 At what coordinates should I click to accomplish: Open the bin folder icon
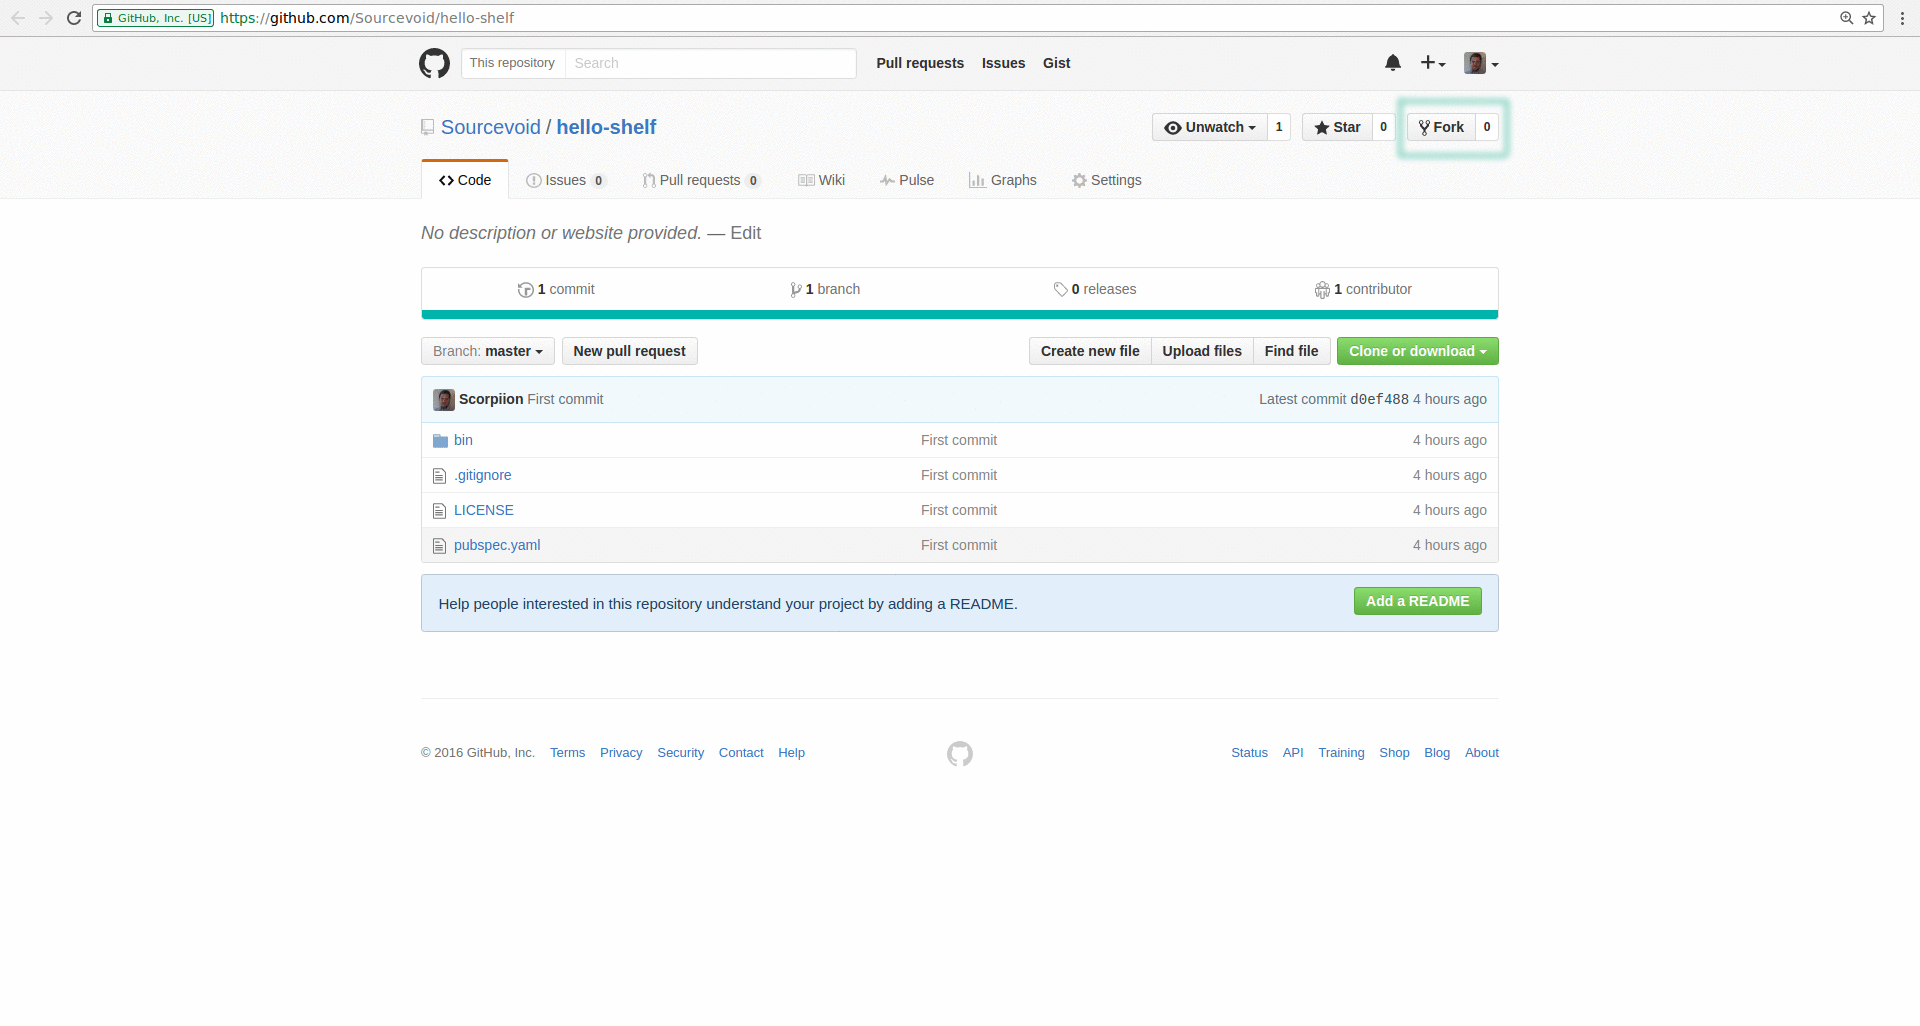[x=440, y=440]
